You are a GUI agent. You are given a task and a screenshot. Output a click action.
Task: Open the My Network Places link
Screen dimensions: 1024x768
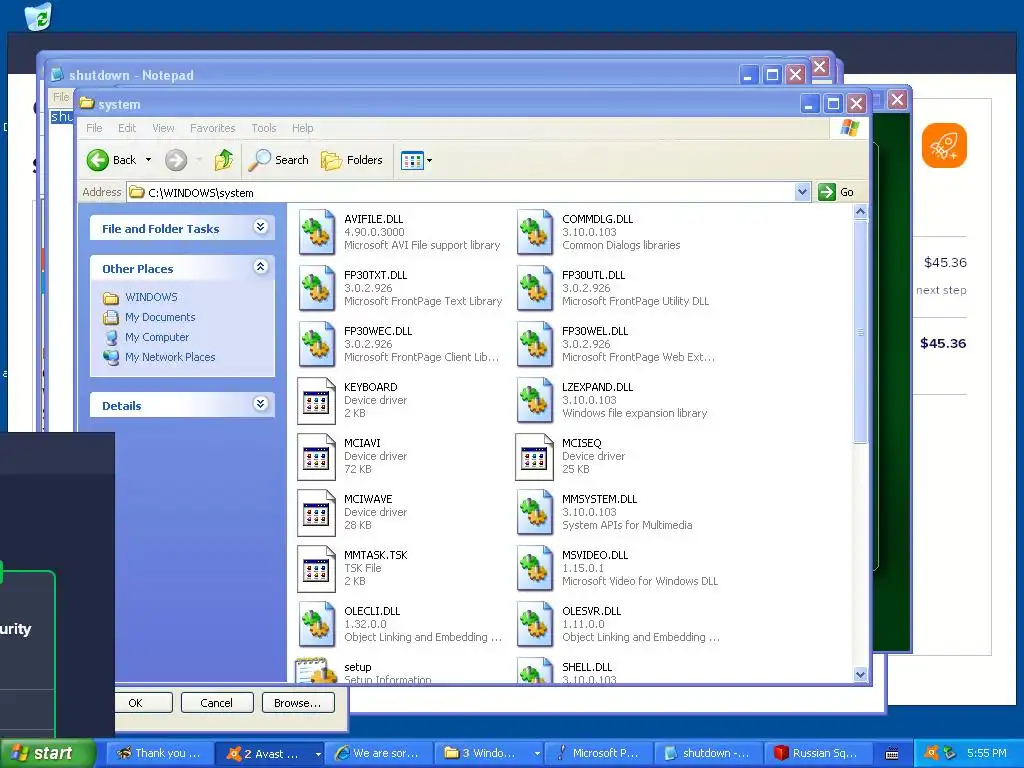click(x=170, y=357)
